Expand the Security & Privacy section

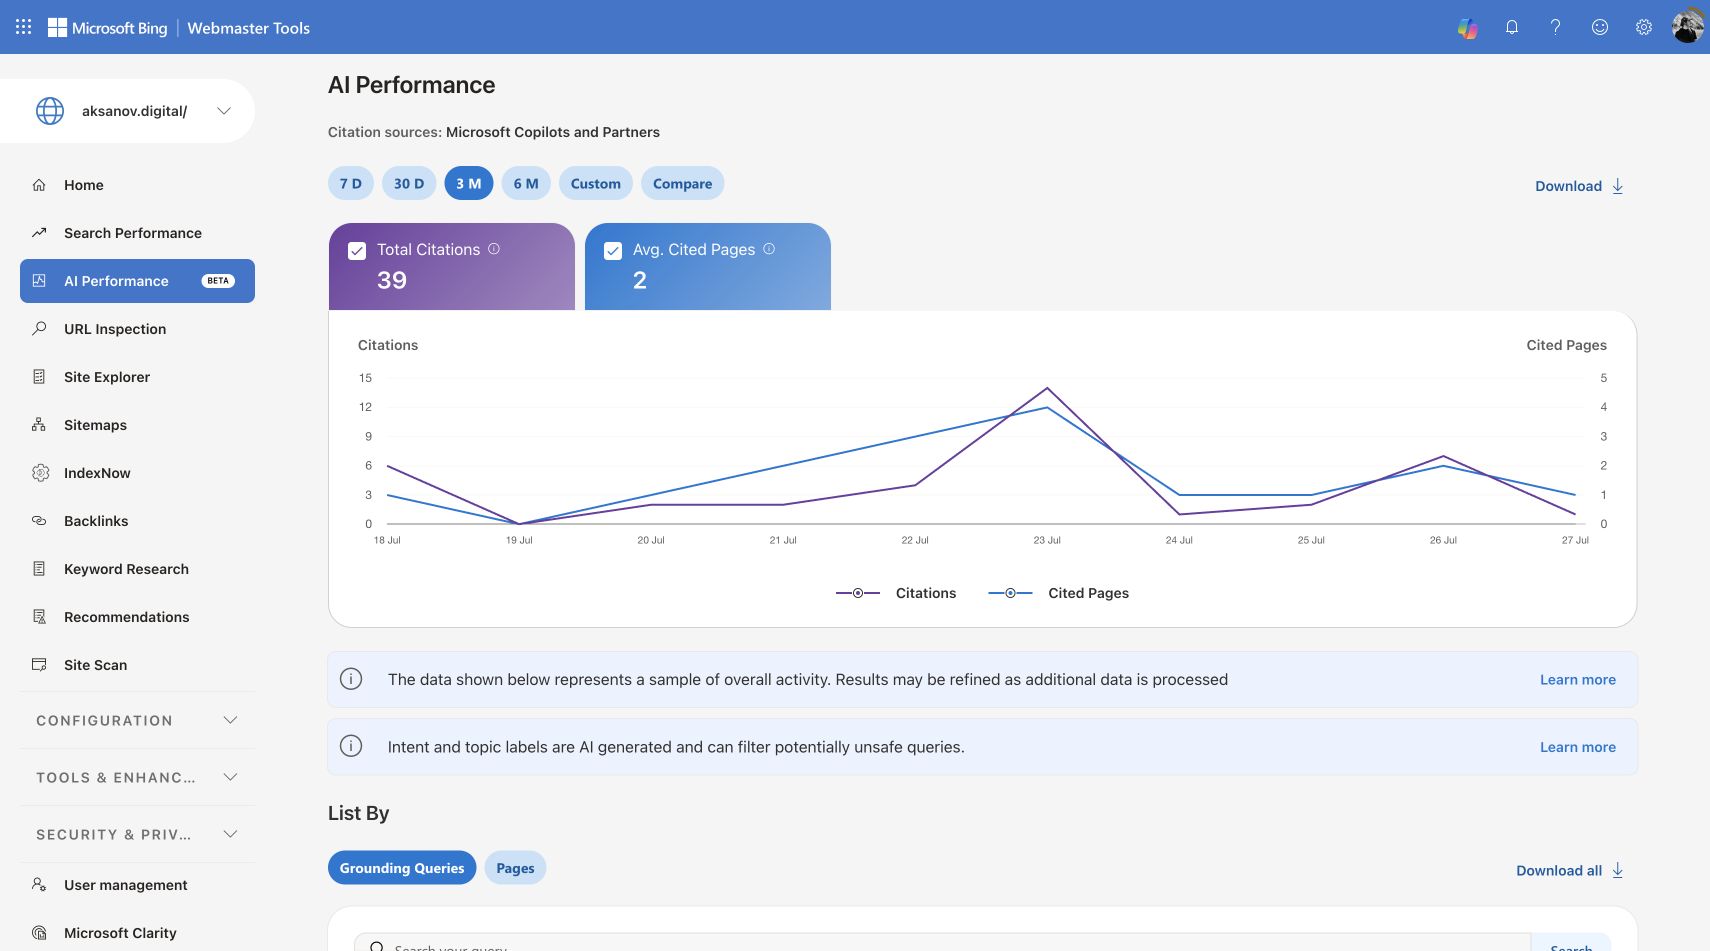pos(138,835)
